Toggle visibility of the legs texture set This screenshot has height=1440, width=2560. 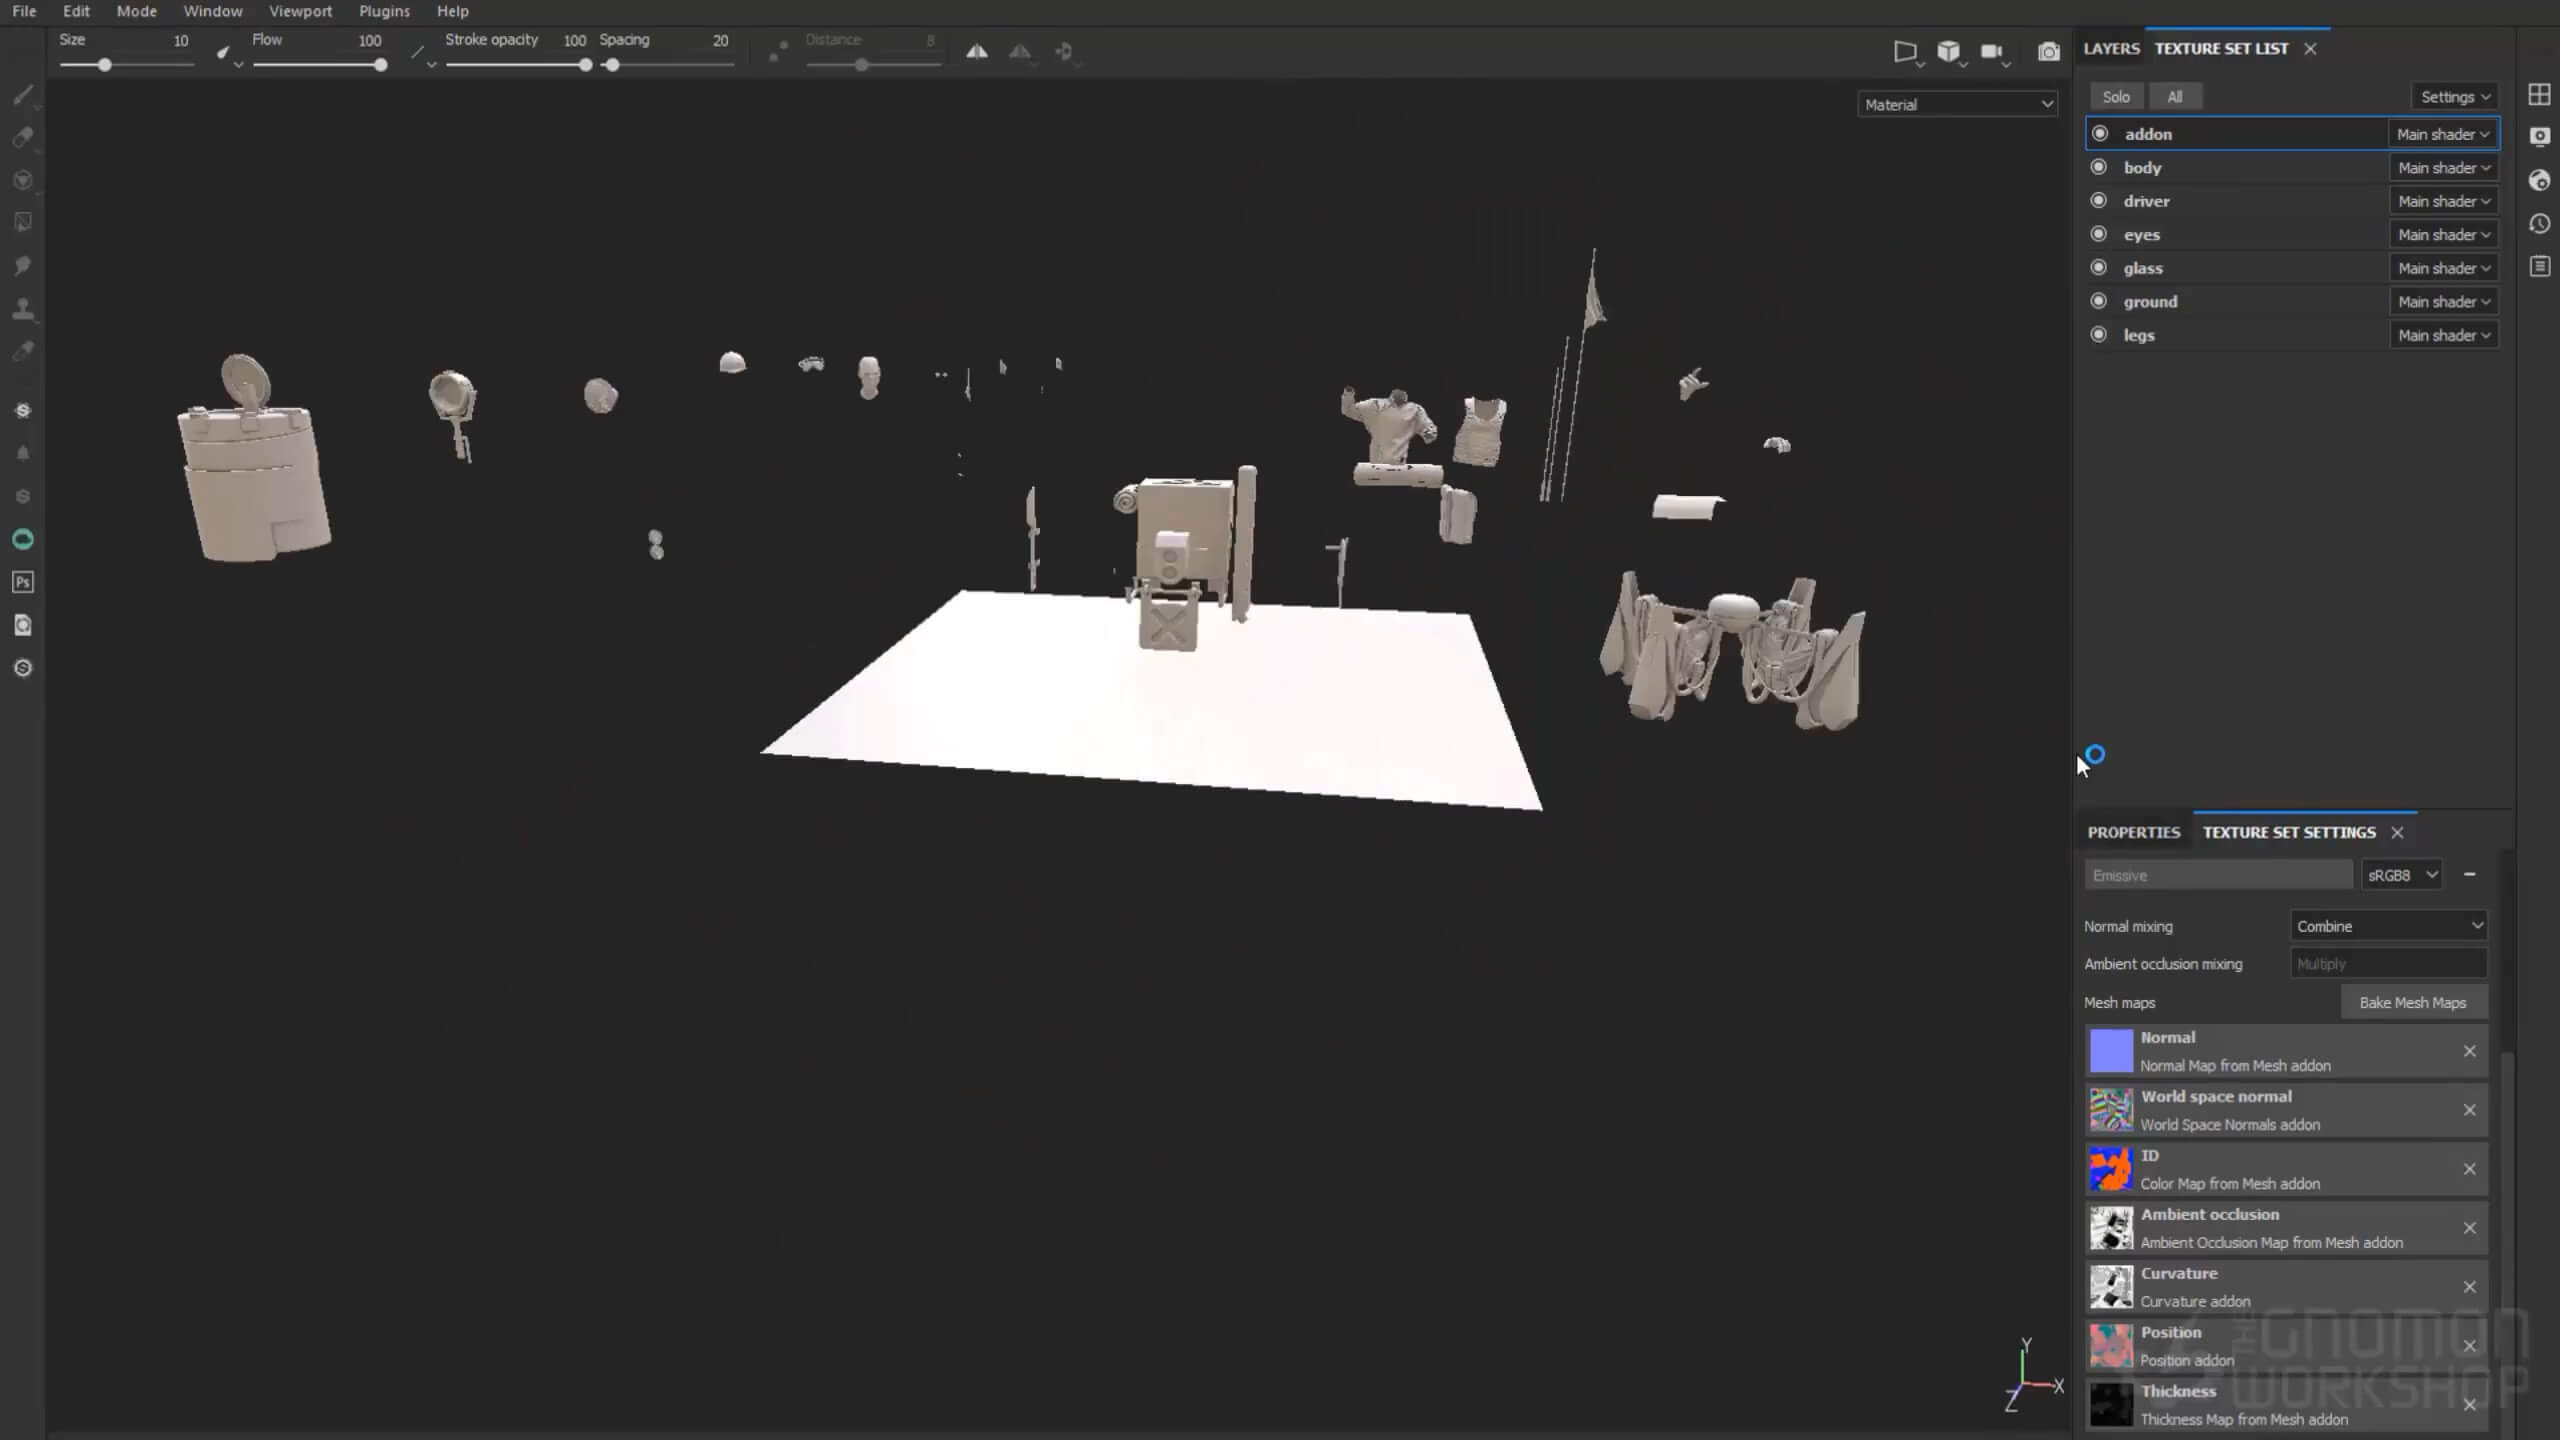(x=2099, y=335)
